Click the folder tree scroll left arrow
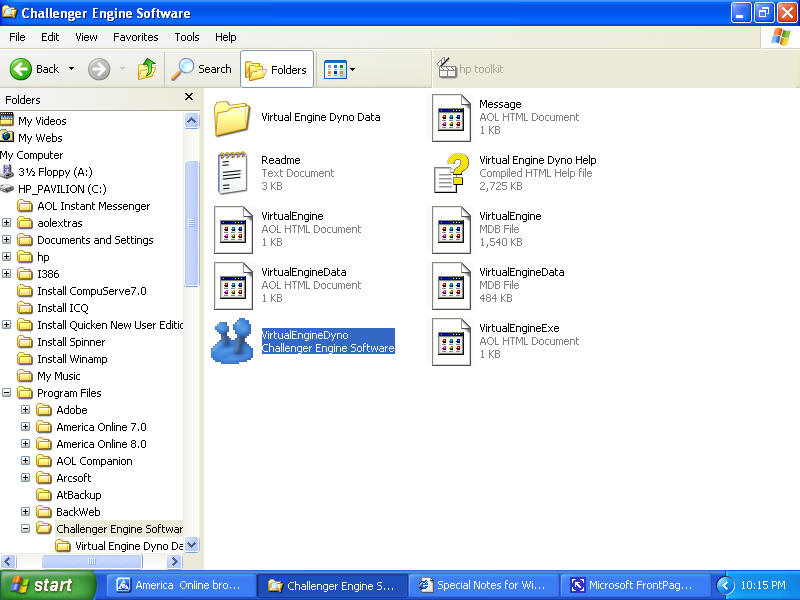The width and height of the screenshot is (800, 600). [8, 562]
